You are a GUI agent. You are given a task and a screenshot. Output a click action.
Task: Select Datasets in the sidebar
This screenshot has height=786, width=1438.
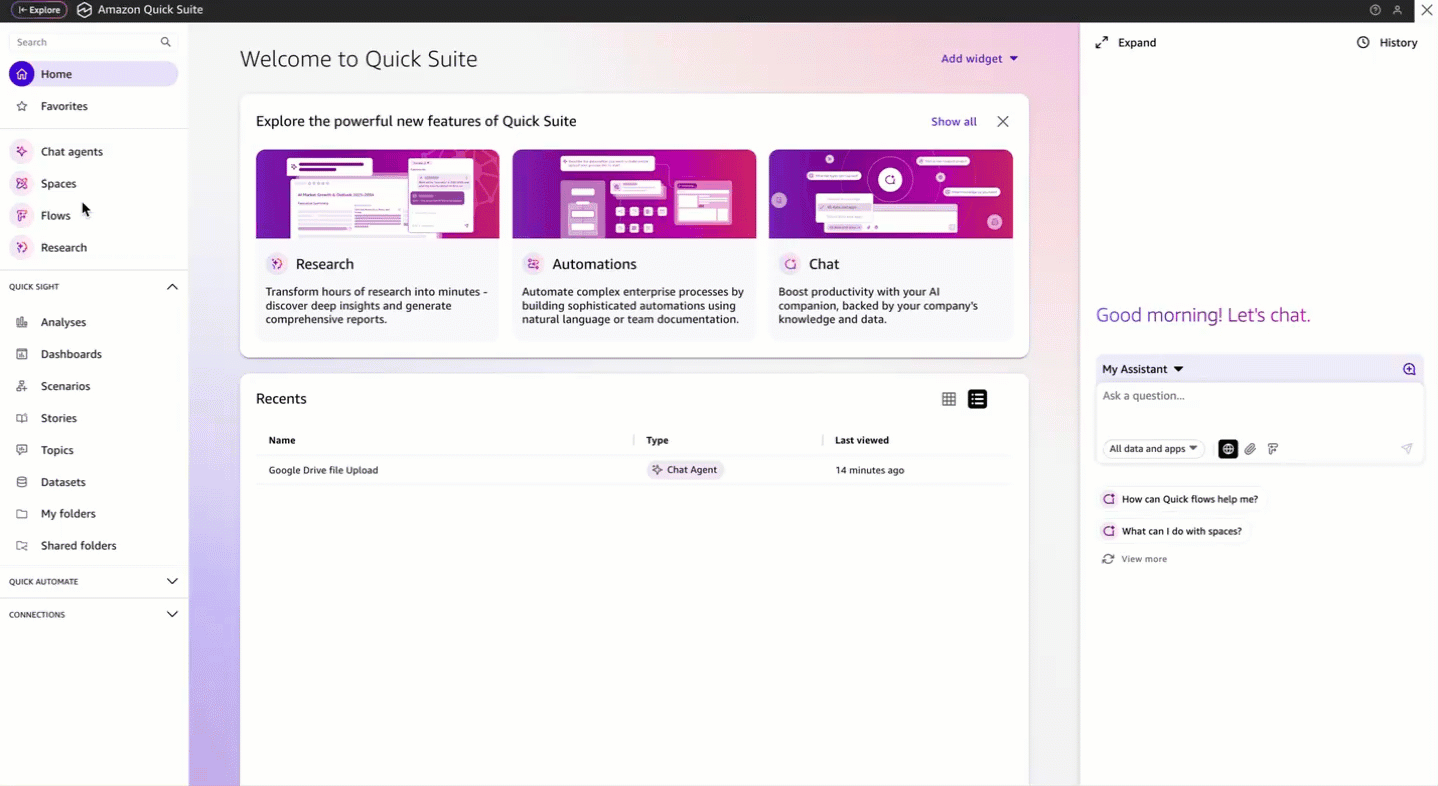pyautogui.click(x=63, y=481)
